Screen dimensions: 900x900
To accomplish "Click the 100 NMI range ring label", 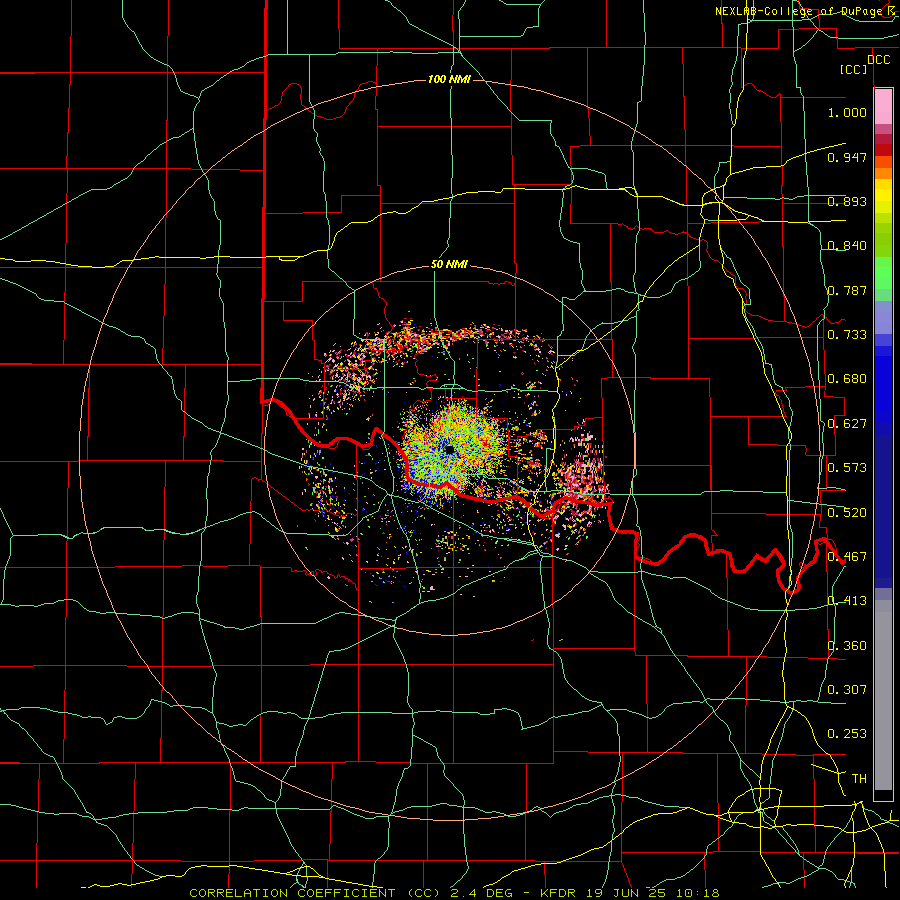I will tap(449, 79).
